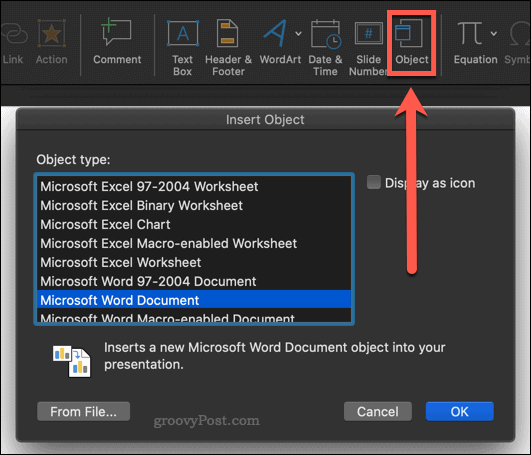This screenshot has width=531, height=455.
Task: Insert a Comment from the ribbon
Action: click(x=117, y=41)
